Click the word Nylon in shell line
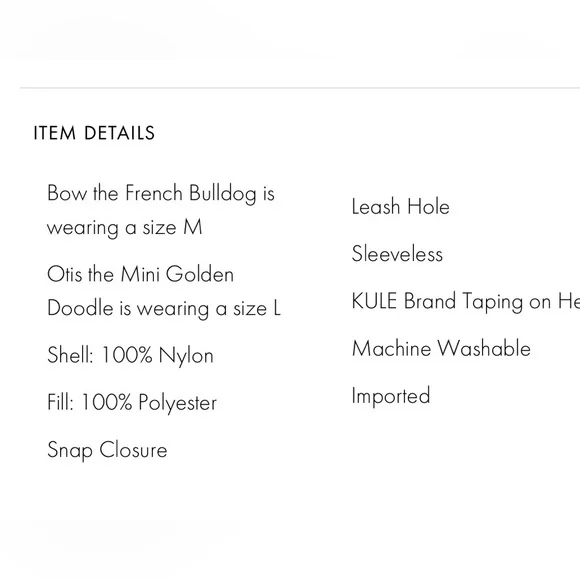 [x=186, y=356]
